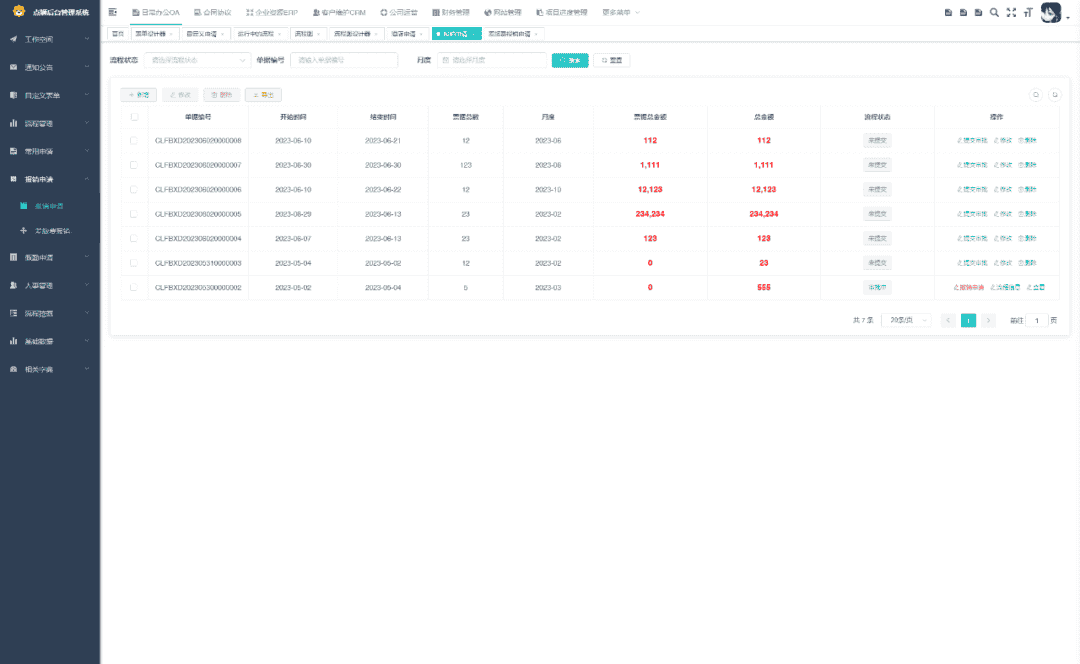This screenshot has width=1080, height=664.
Task: Click the round search toggle icon above table
Action: (1036, 95)
